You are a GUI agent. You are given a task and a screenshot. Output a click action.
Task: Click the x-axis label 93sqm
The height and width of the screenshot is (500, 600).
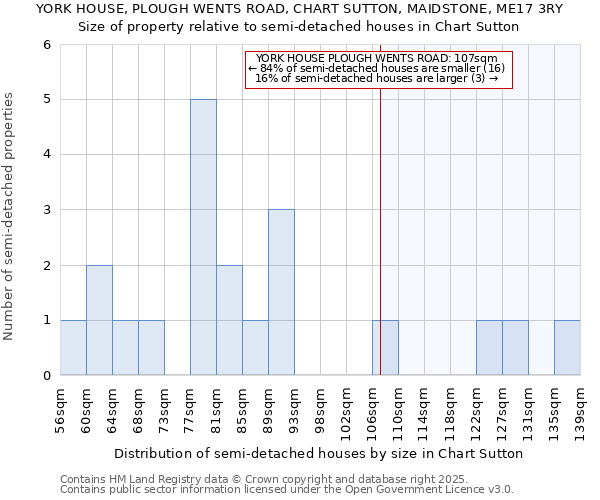click(294, 411)
